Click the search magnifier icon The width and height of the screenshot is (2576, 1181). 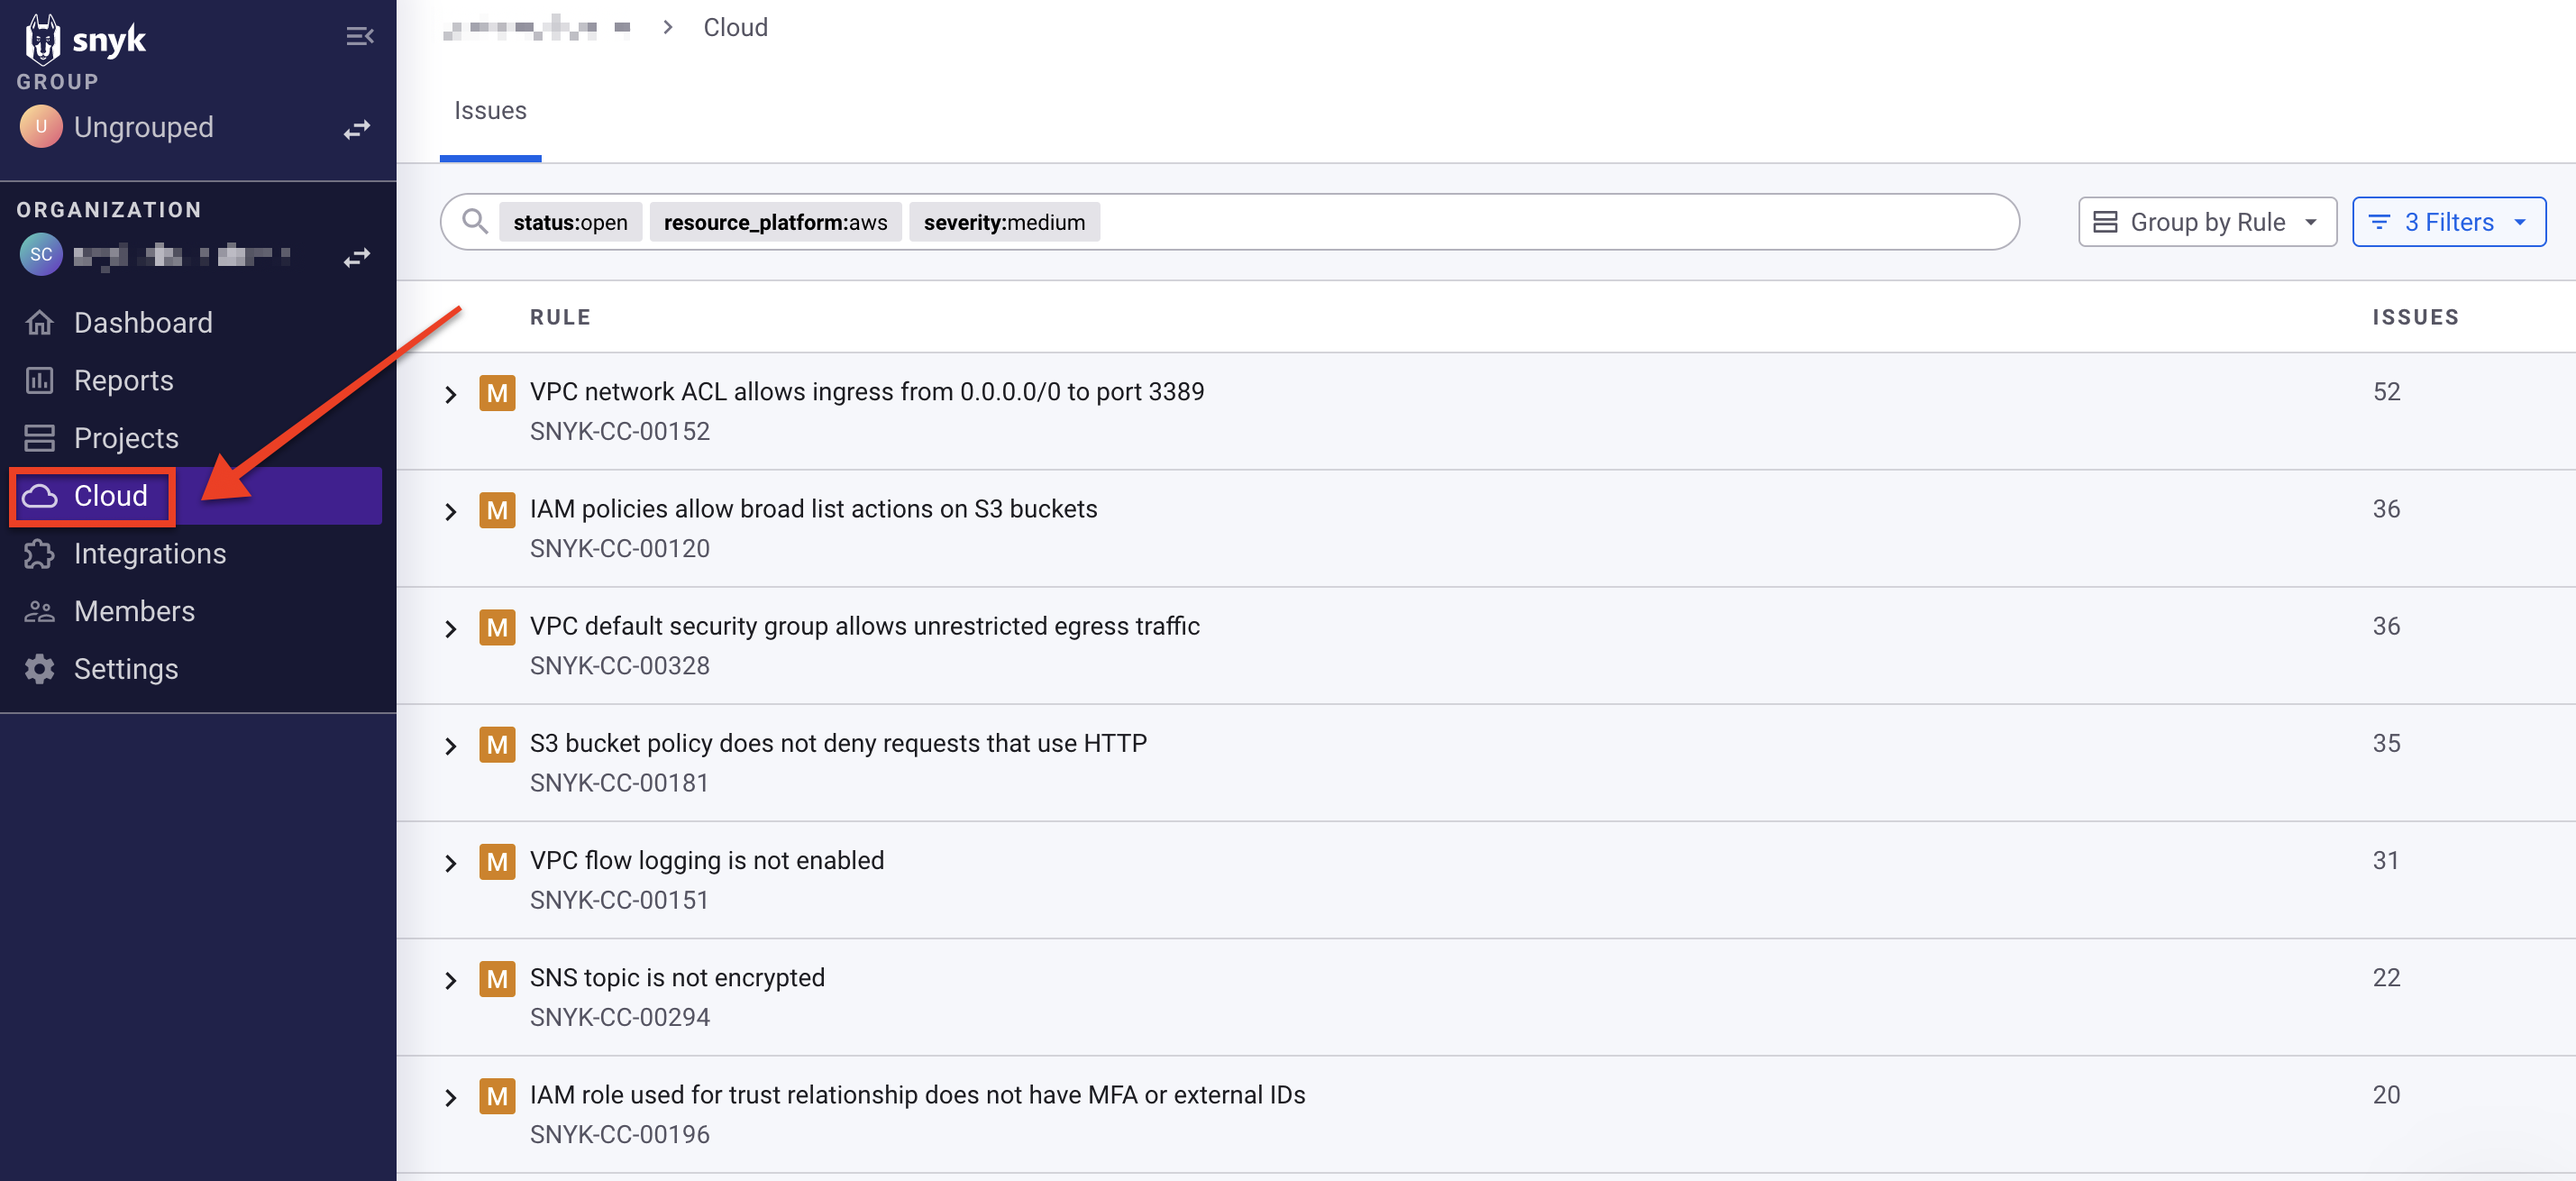click(475, 221)
